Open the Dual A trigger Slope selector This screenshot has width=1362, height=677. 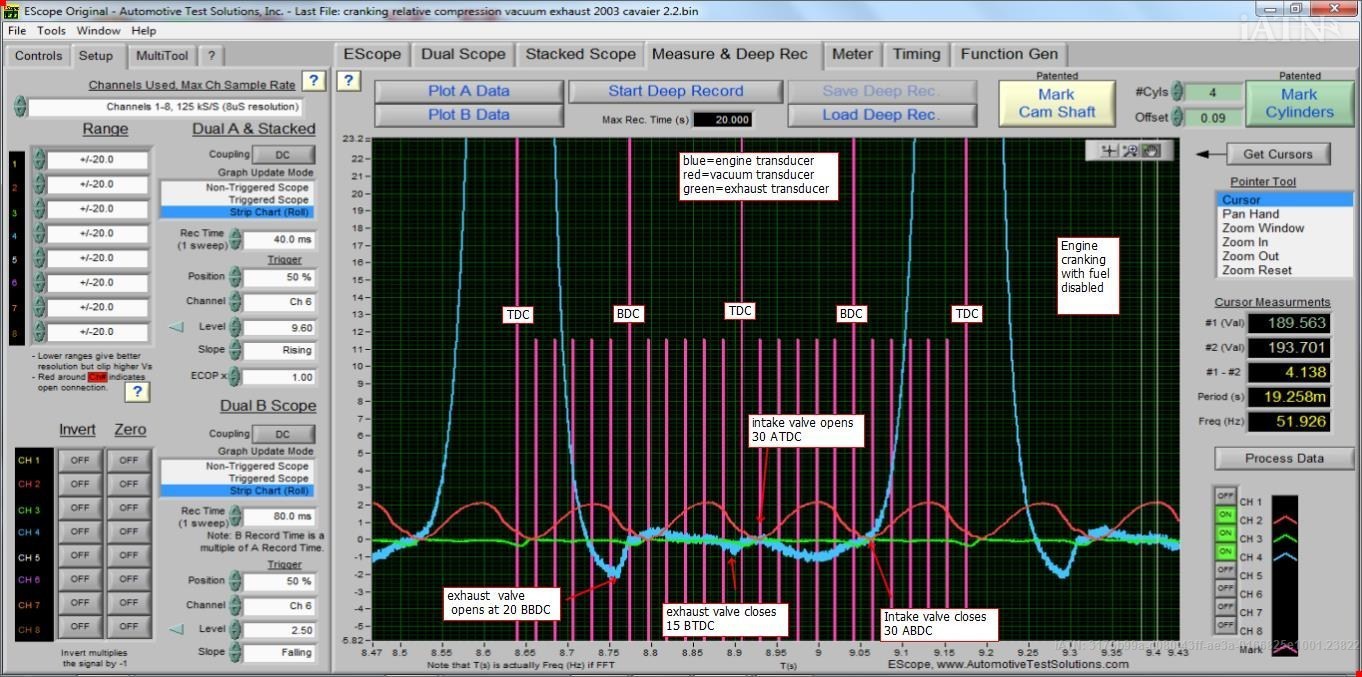[278, 351]
